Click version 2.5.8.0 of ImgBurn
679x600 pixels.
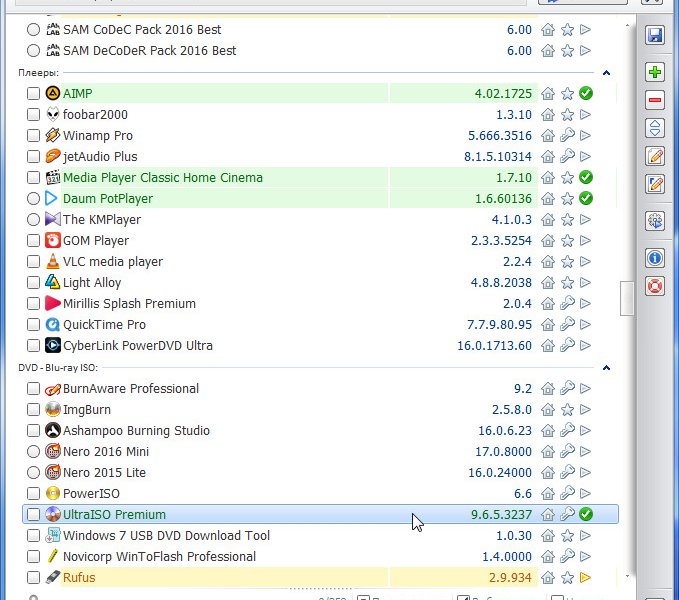pos(511,410)
